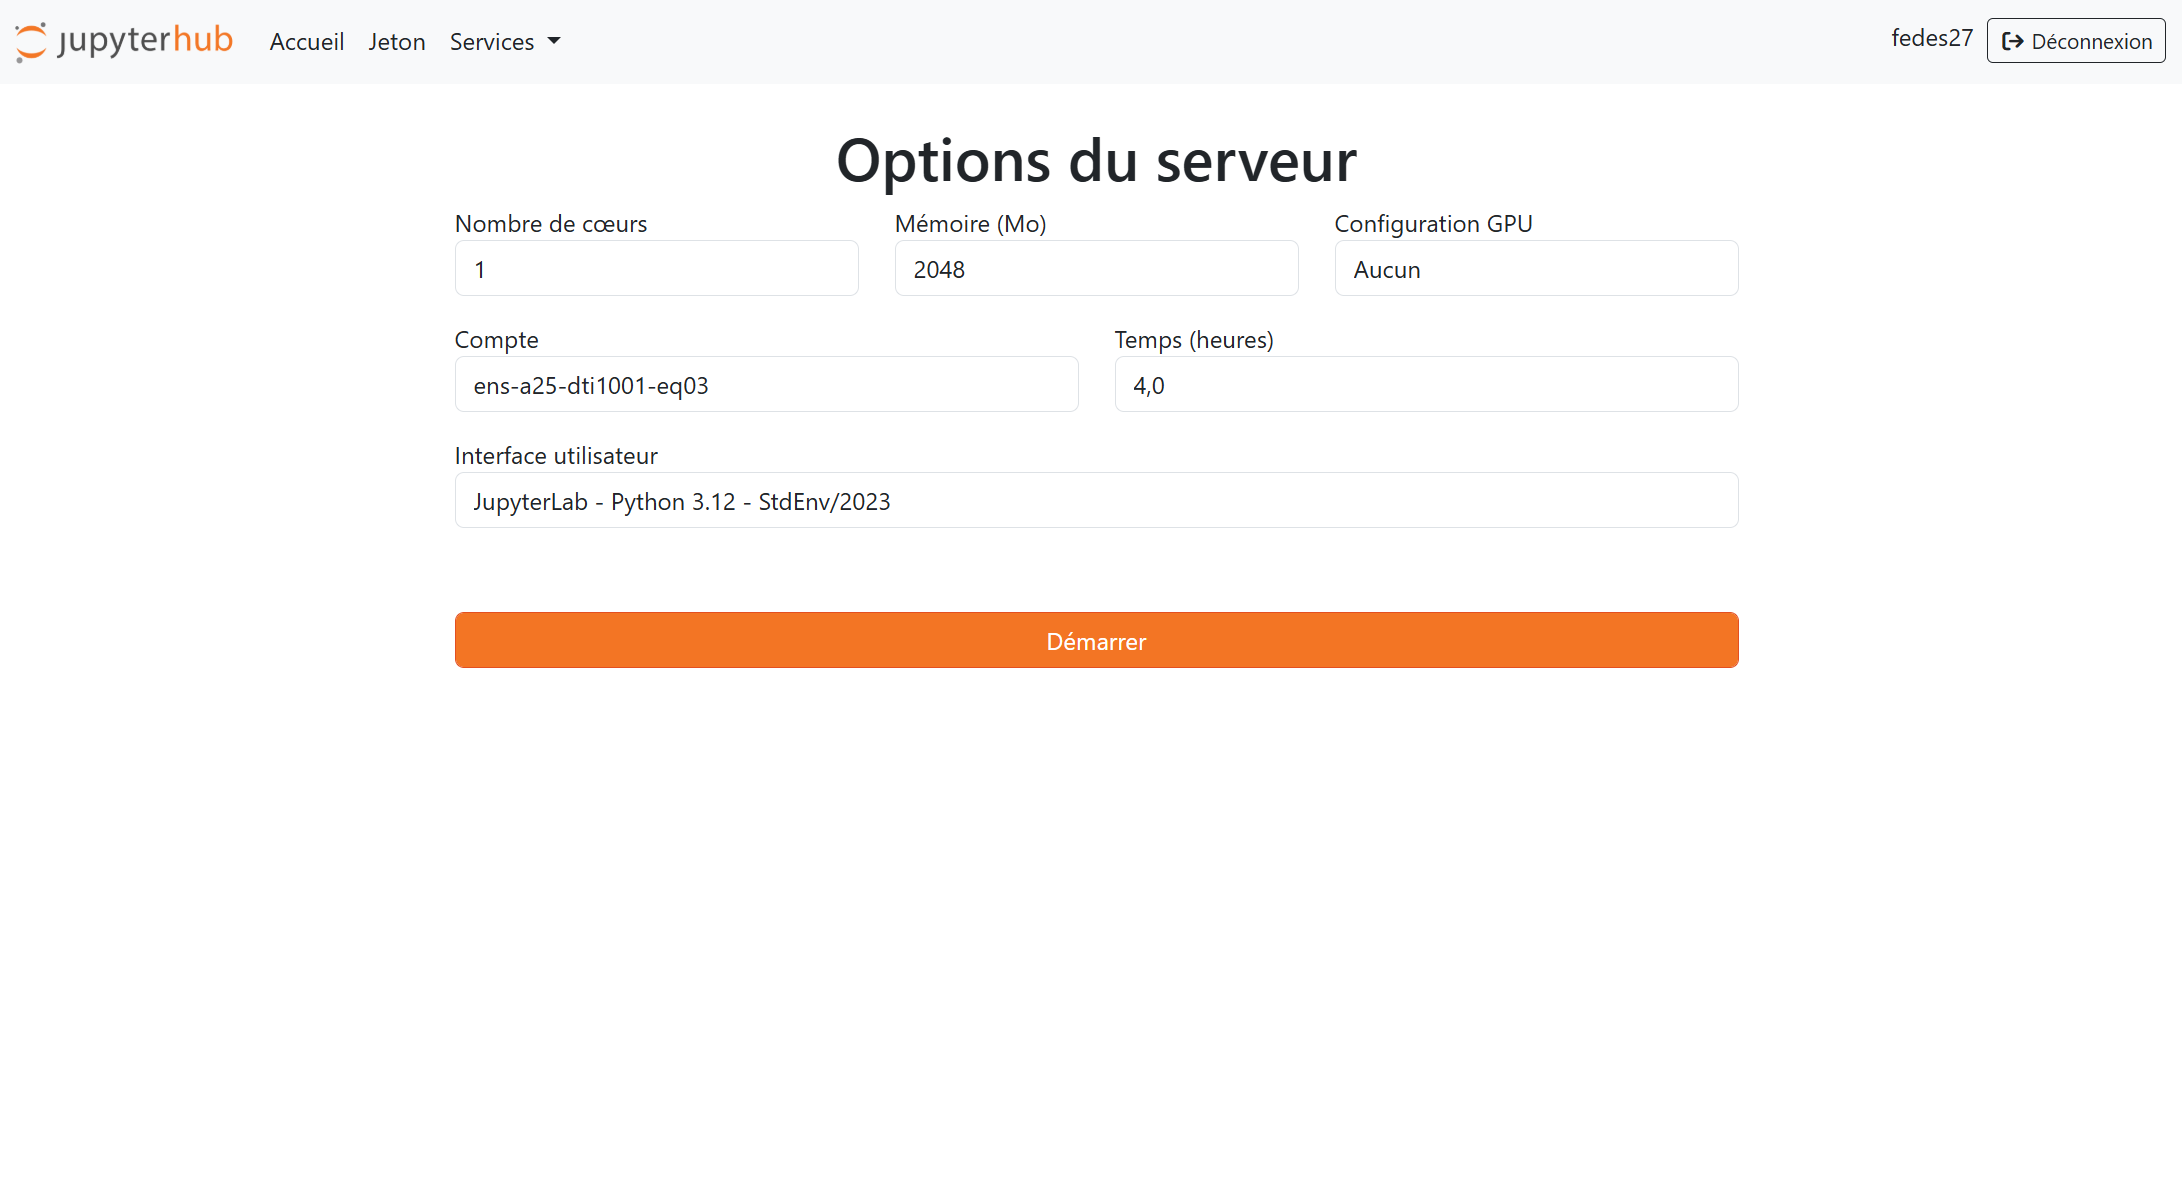The image size is (2182, 1184).
Task: Click the username fedes27
Action: coord(1930,39)
